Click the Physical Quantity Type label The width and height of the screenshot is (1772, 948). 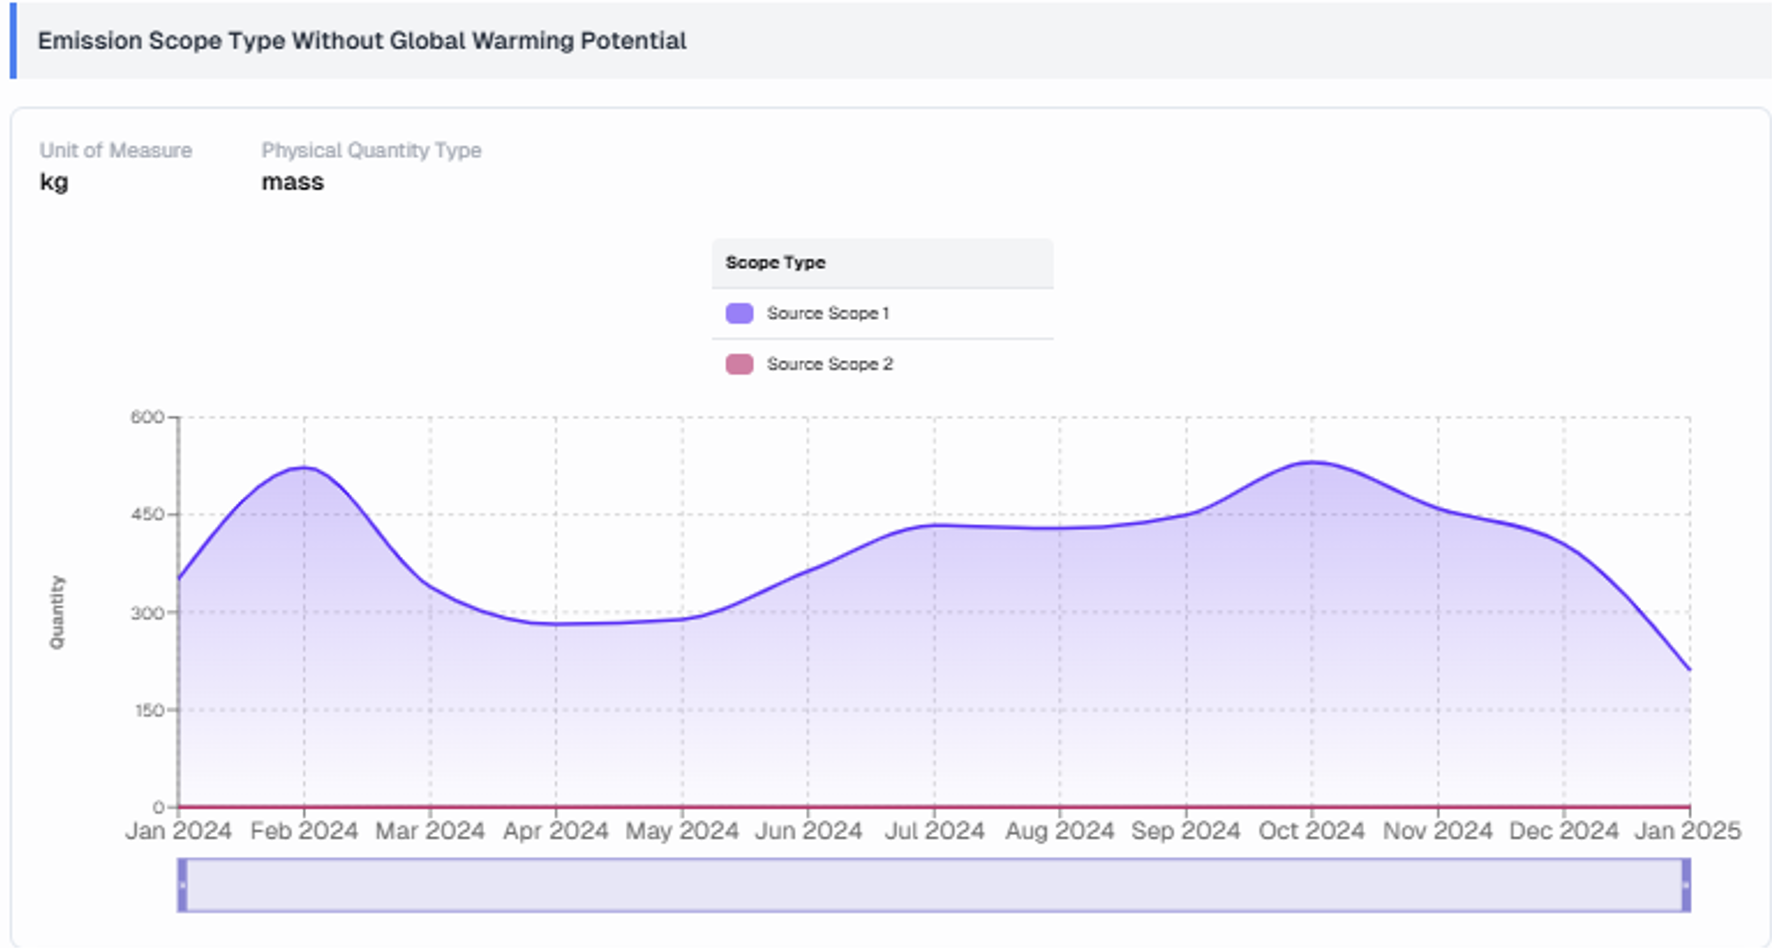[371, 150]
